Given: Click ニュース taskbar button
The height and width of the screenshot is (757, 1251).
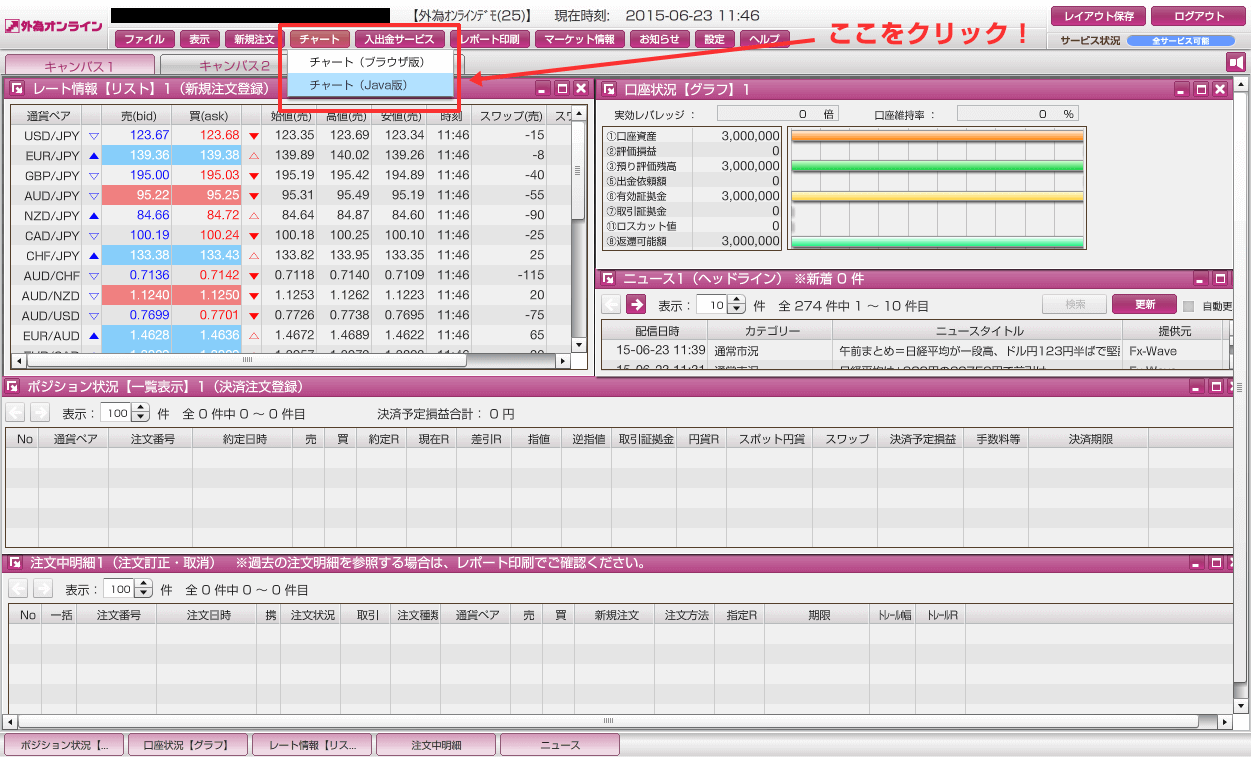Looking at the screenshot, I should coord(560,745).
